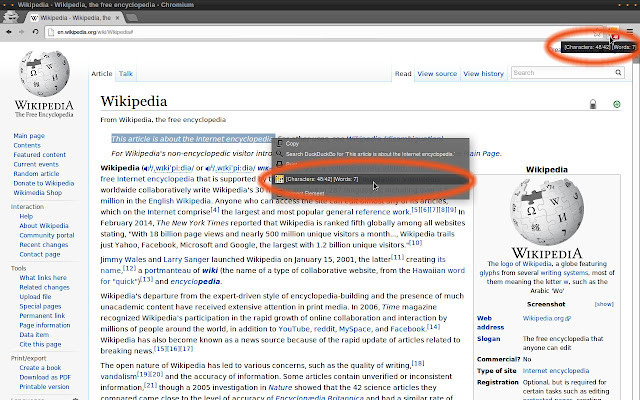Open the View source tab
640x400 pixels.
click(x=437, y=73)
